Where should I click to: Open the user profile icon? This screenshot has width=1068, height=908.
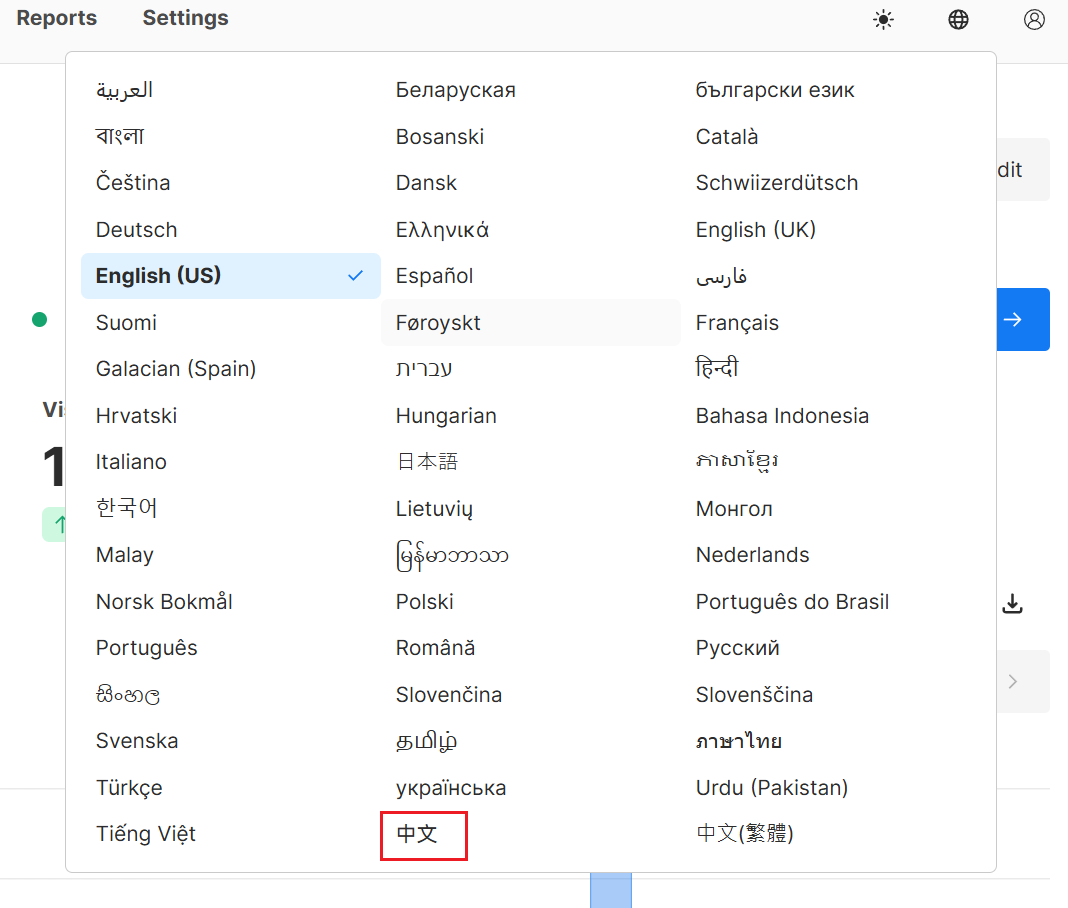pos(1034,20)
